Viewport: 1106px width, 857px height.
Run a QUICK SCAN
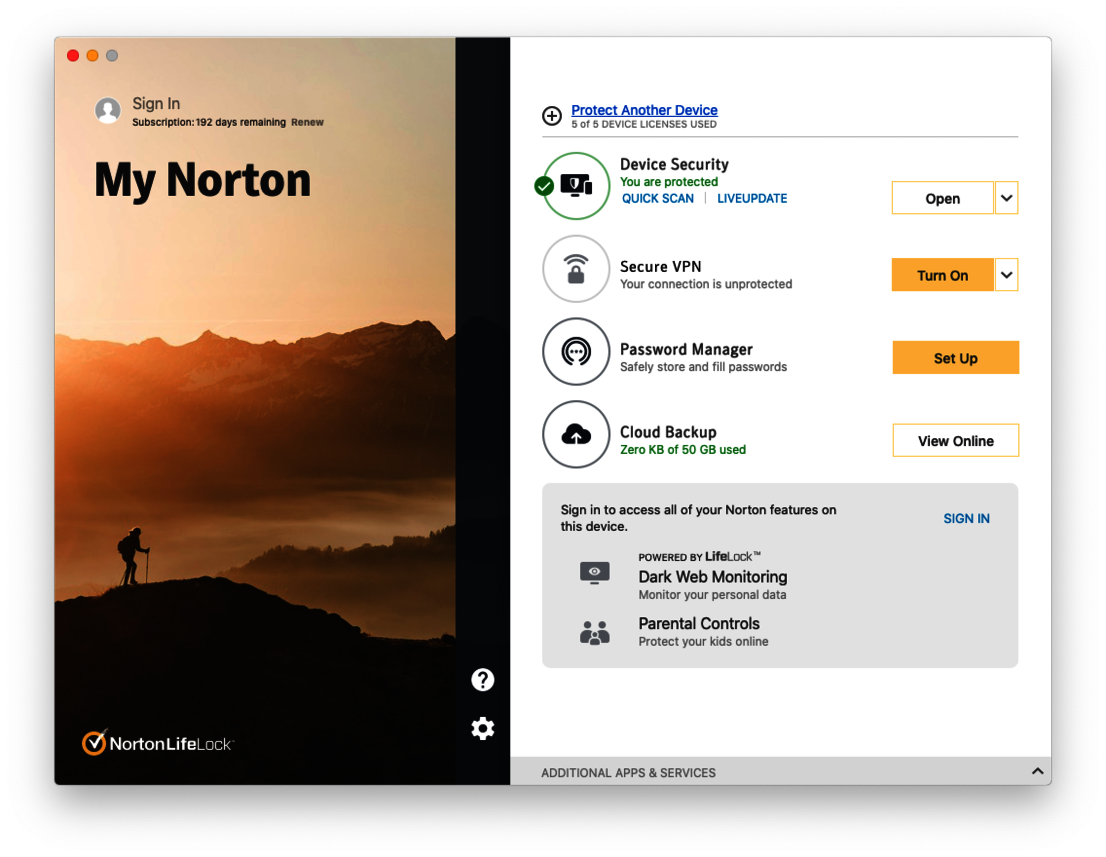click(x=657, y=198)
